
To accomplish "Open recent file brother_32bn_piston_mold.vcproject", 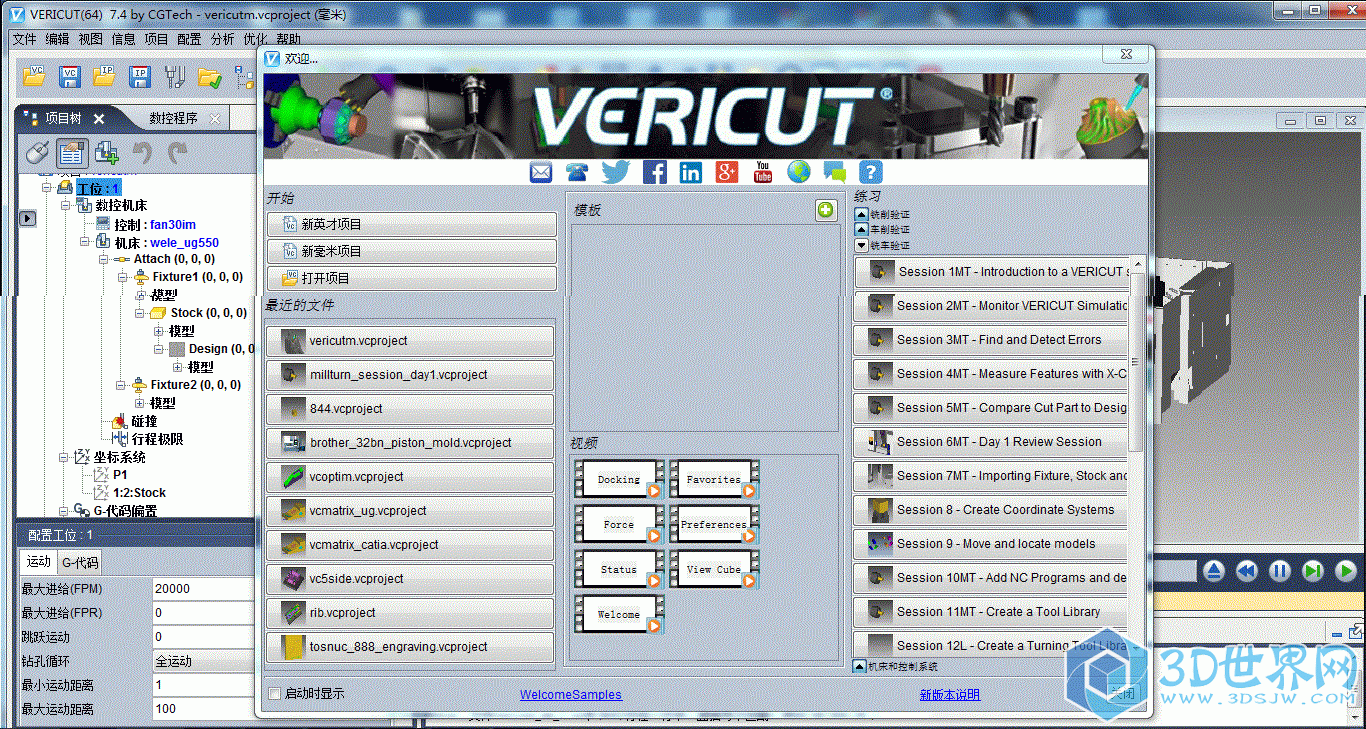I will [410, 443].
